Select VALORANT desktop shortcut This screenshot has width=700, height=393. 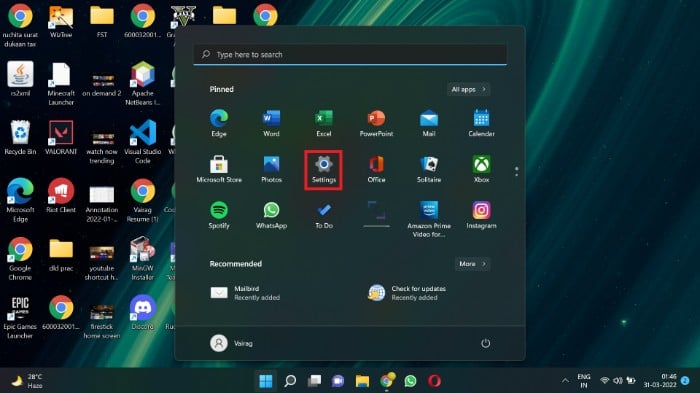click(x=61, y=138)
